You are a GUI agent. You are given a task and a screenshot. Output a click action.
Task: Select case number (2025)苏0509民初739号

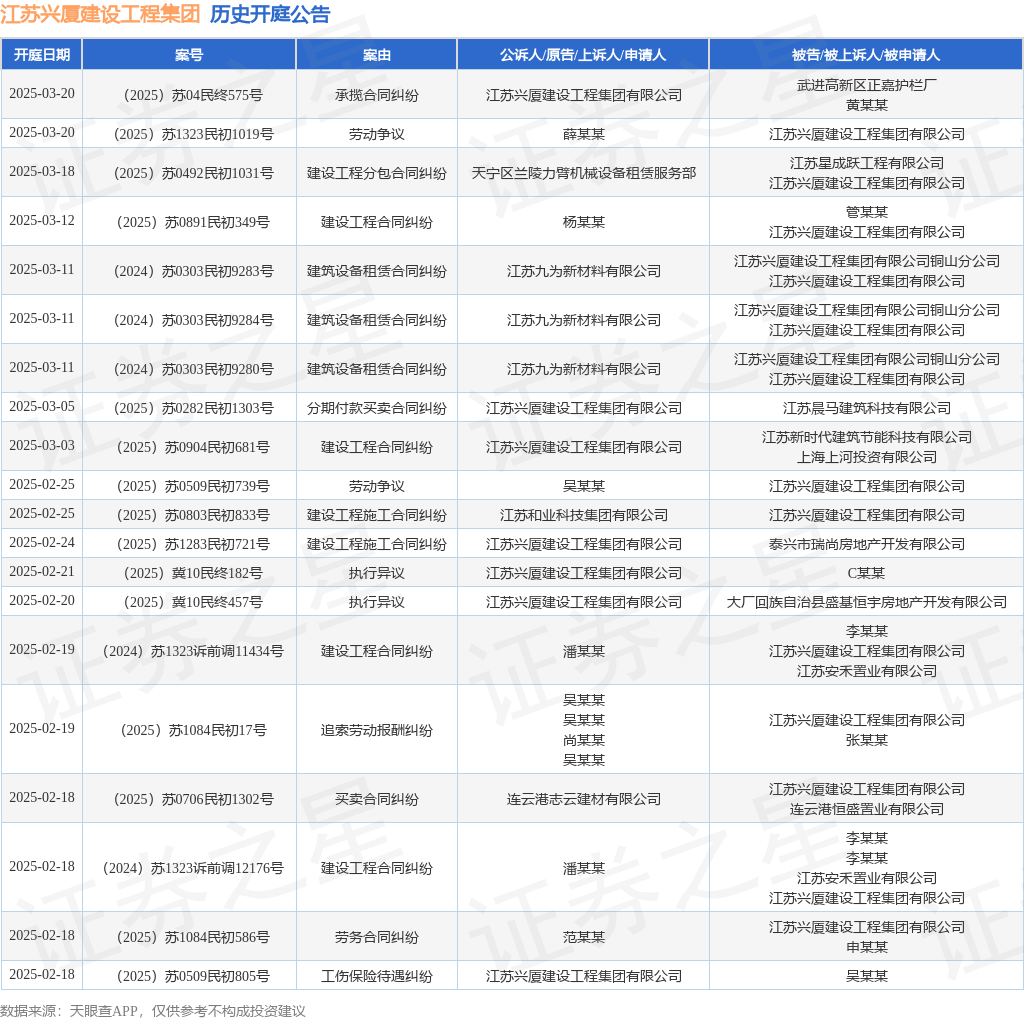[x=193, y=486]
